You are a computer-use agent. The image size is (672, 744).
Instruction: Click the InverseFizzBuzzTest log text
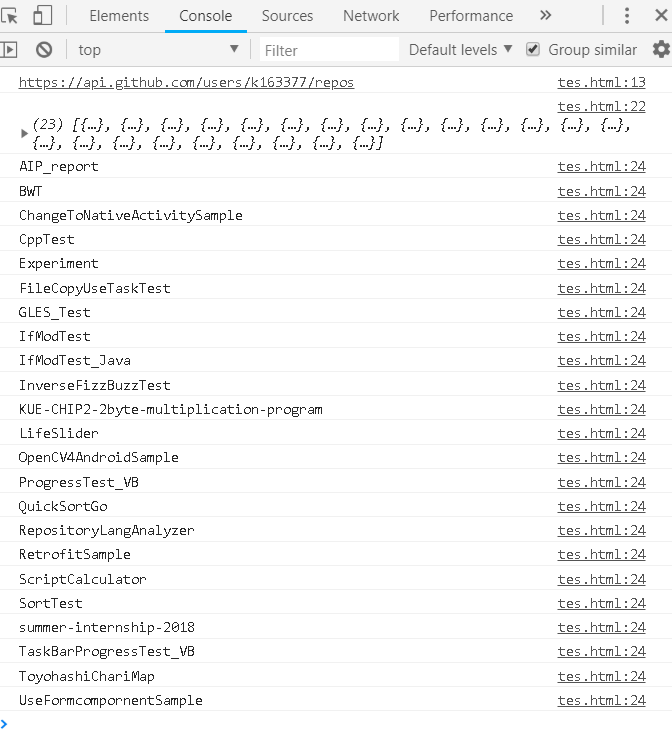point(94,385)
